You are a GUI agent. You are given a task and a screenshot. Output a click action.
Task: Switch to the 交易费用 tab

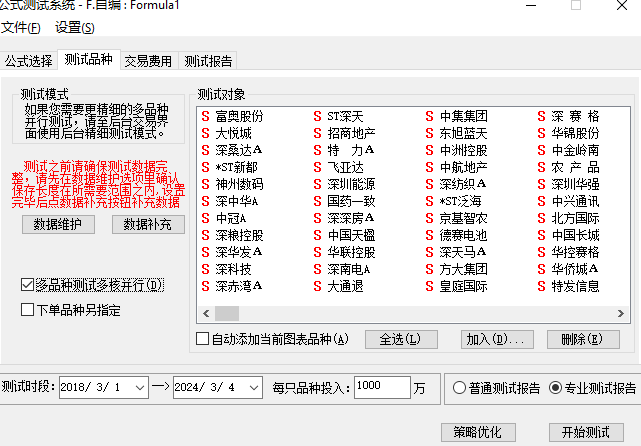pos(148,61)
